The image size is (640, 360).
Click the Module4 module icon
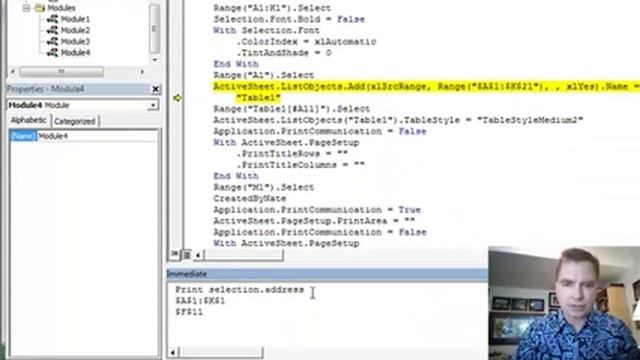[x=52, y=52]
